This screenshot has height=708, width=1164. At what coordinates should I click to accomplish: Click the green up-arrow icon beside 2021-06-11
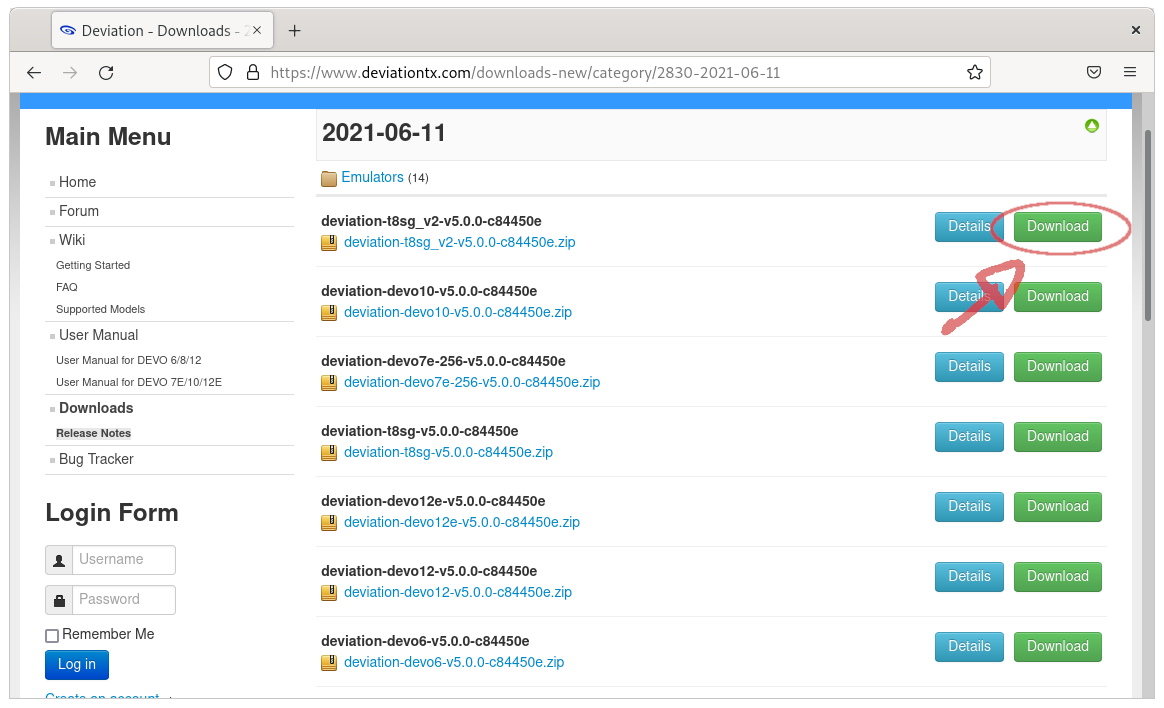(x=1091, y=125)
